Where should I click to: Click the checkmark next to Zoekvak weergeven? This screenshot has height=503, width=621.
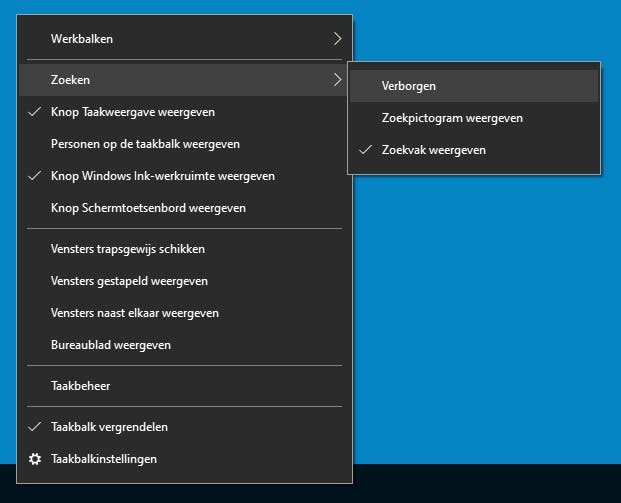point(365,150)
